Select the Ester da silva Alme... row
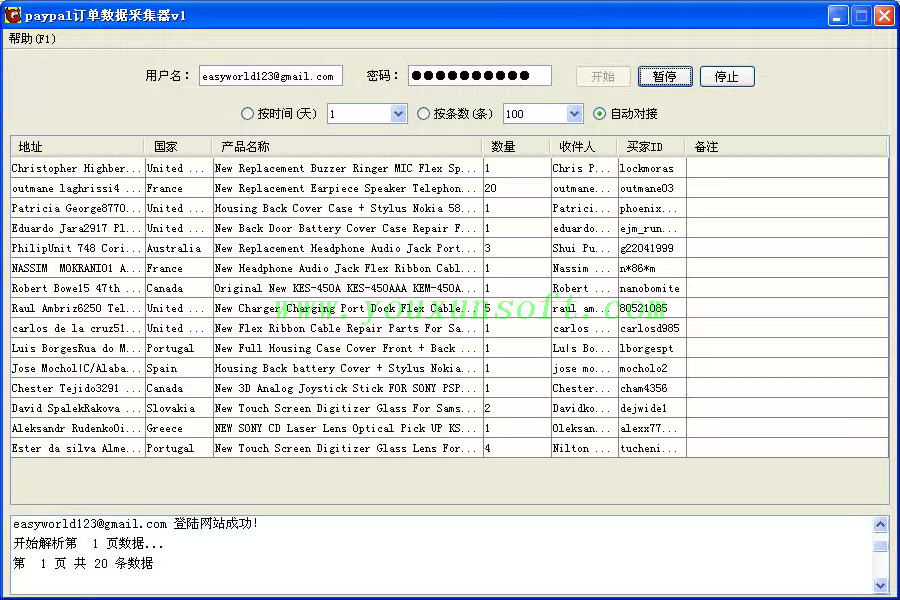Viewport: 900px width, 600px height. click(449, 448)
